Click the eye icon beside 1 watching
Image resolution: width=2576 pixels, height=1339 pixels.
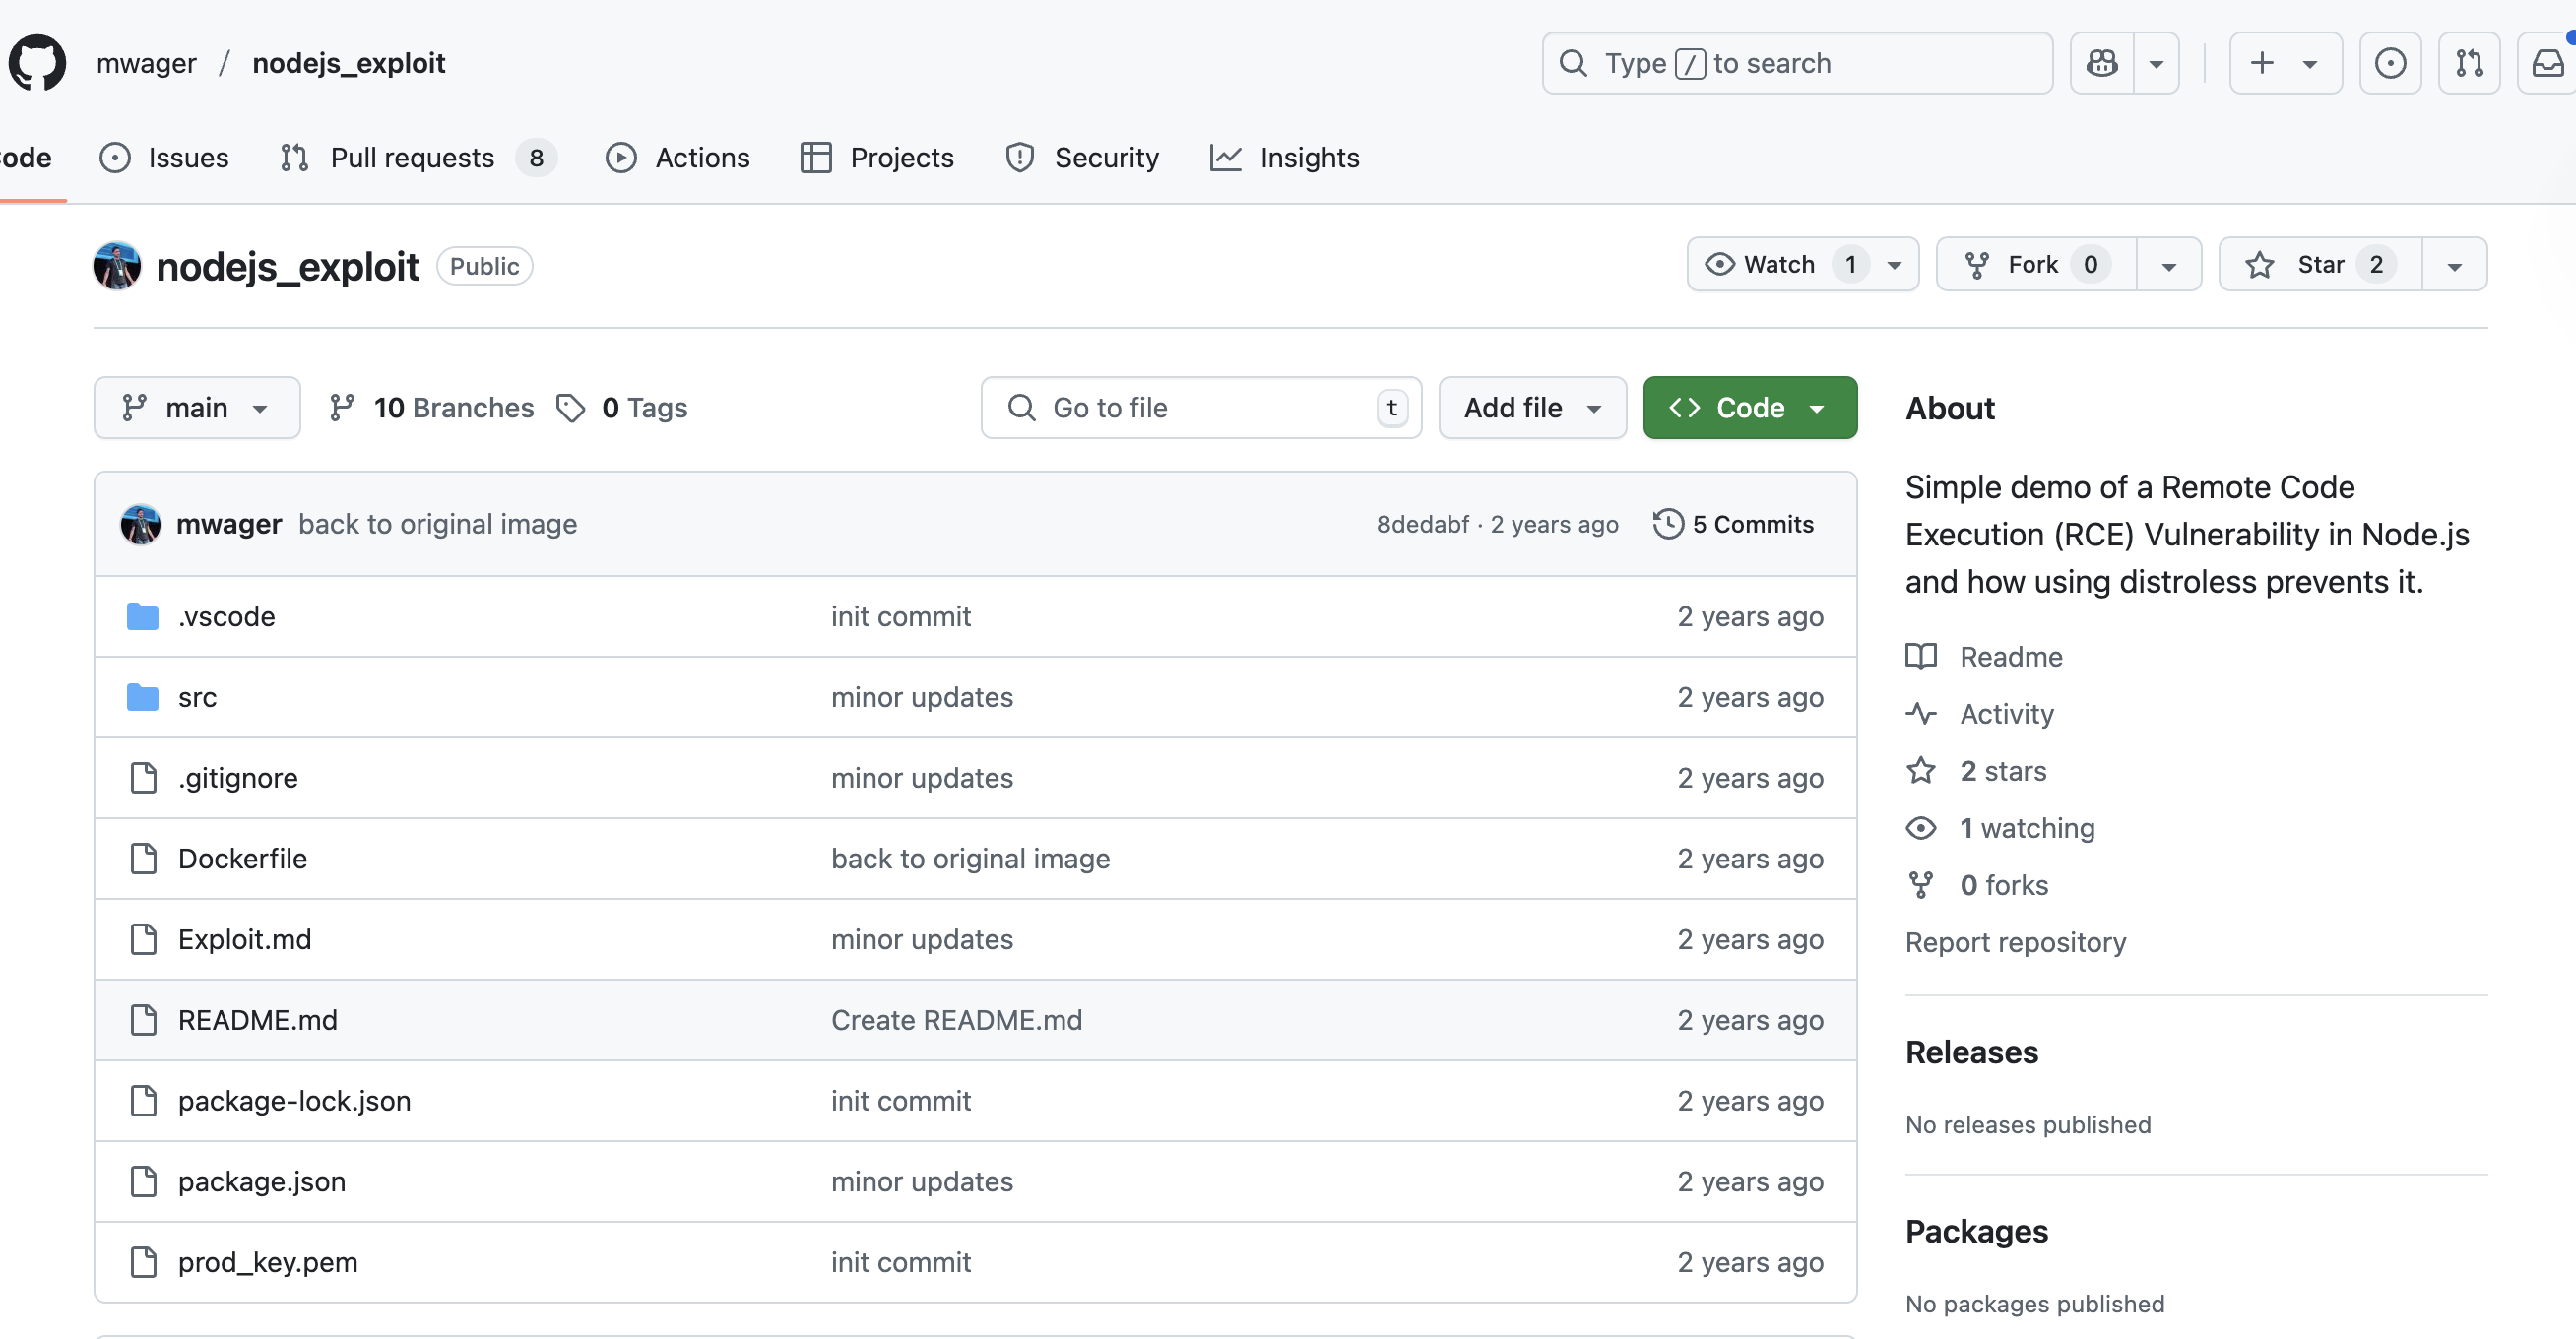pyautogui.click(x=1921, y=828)
